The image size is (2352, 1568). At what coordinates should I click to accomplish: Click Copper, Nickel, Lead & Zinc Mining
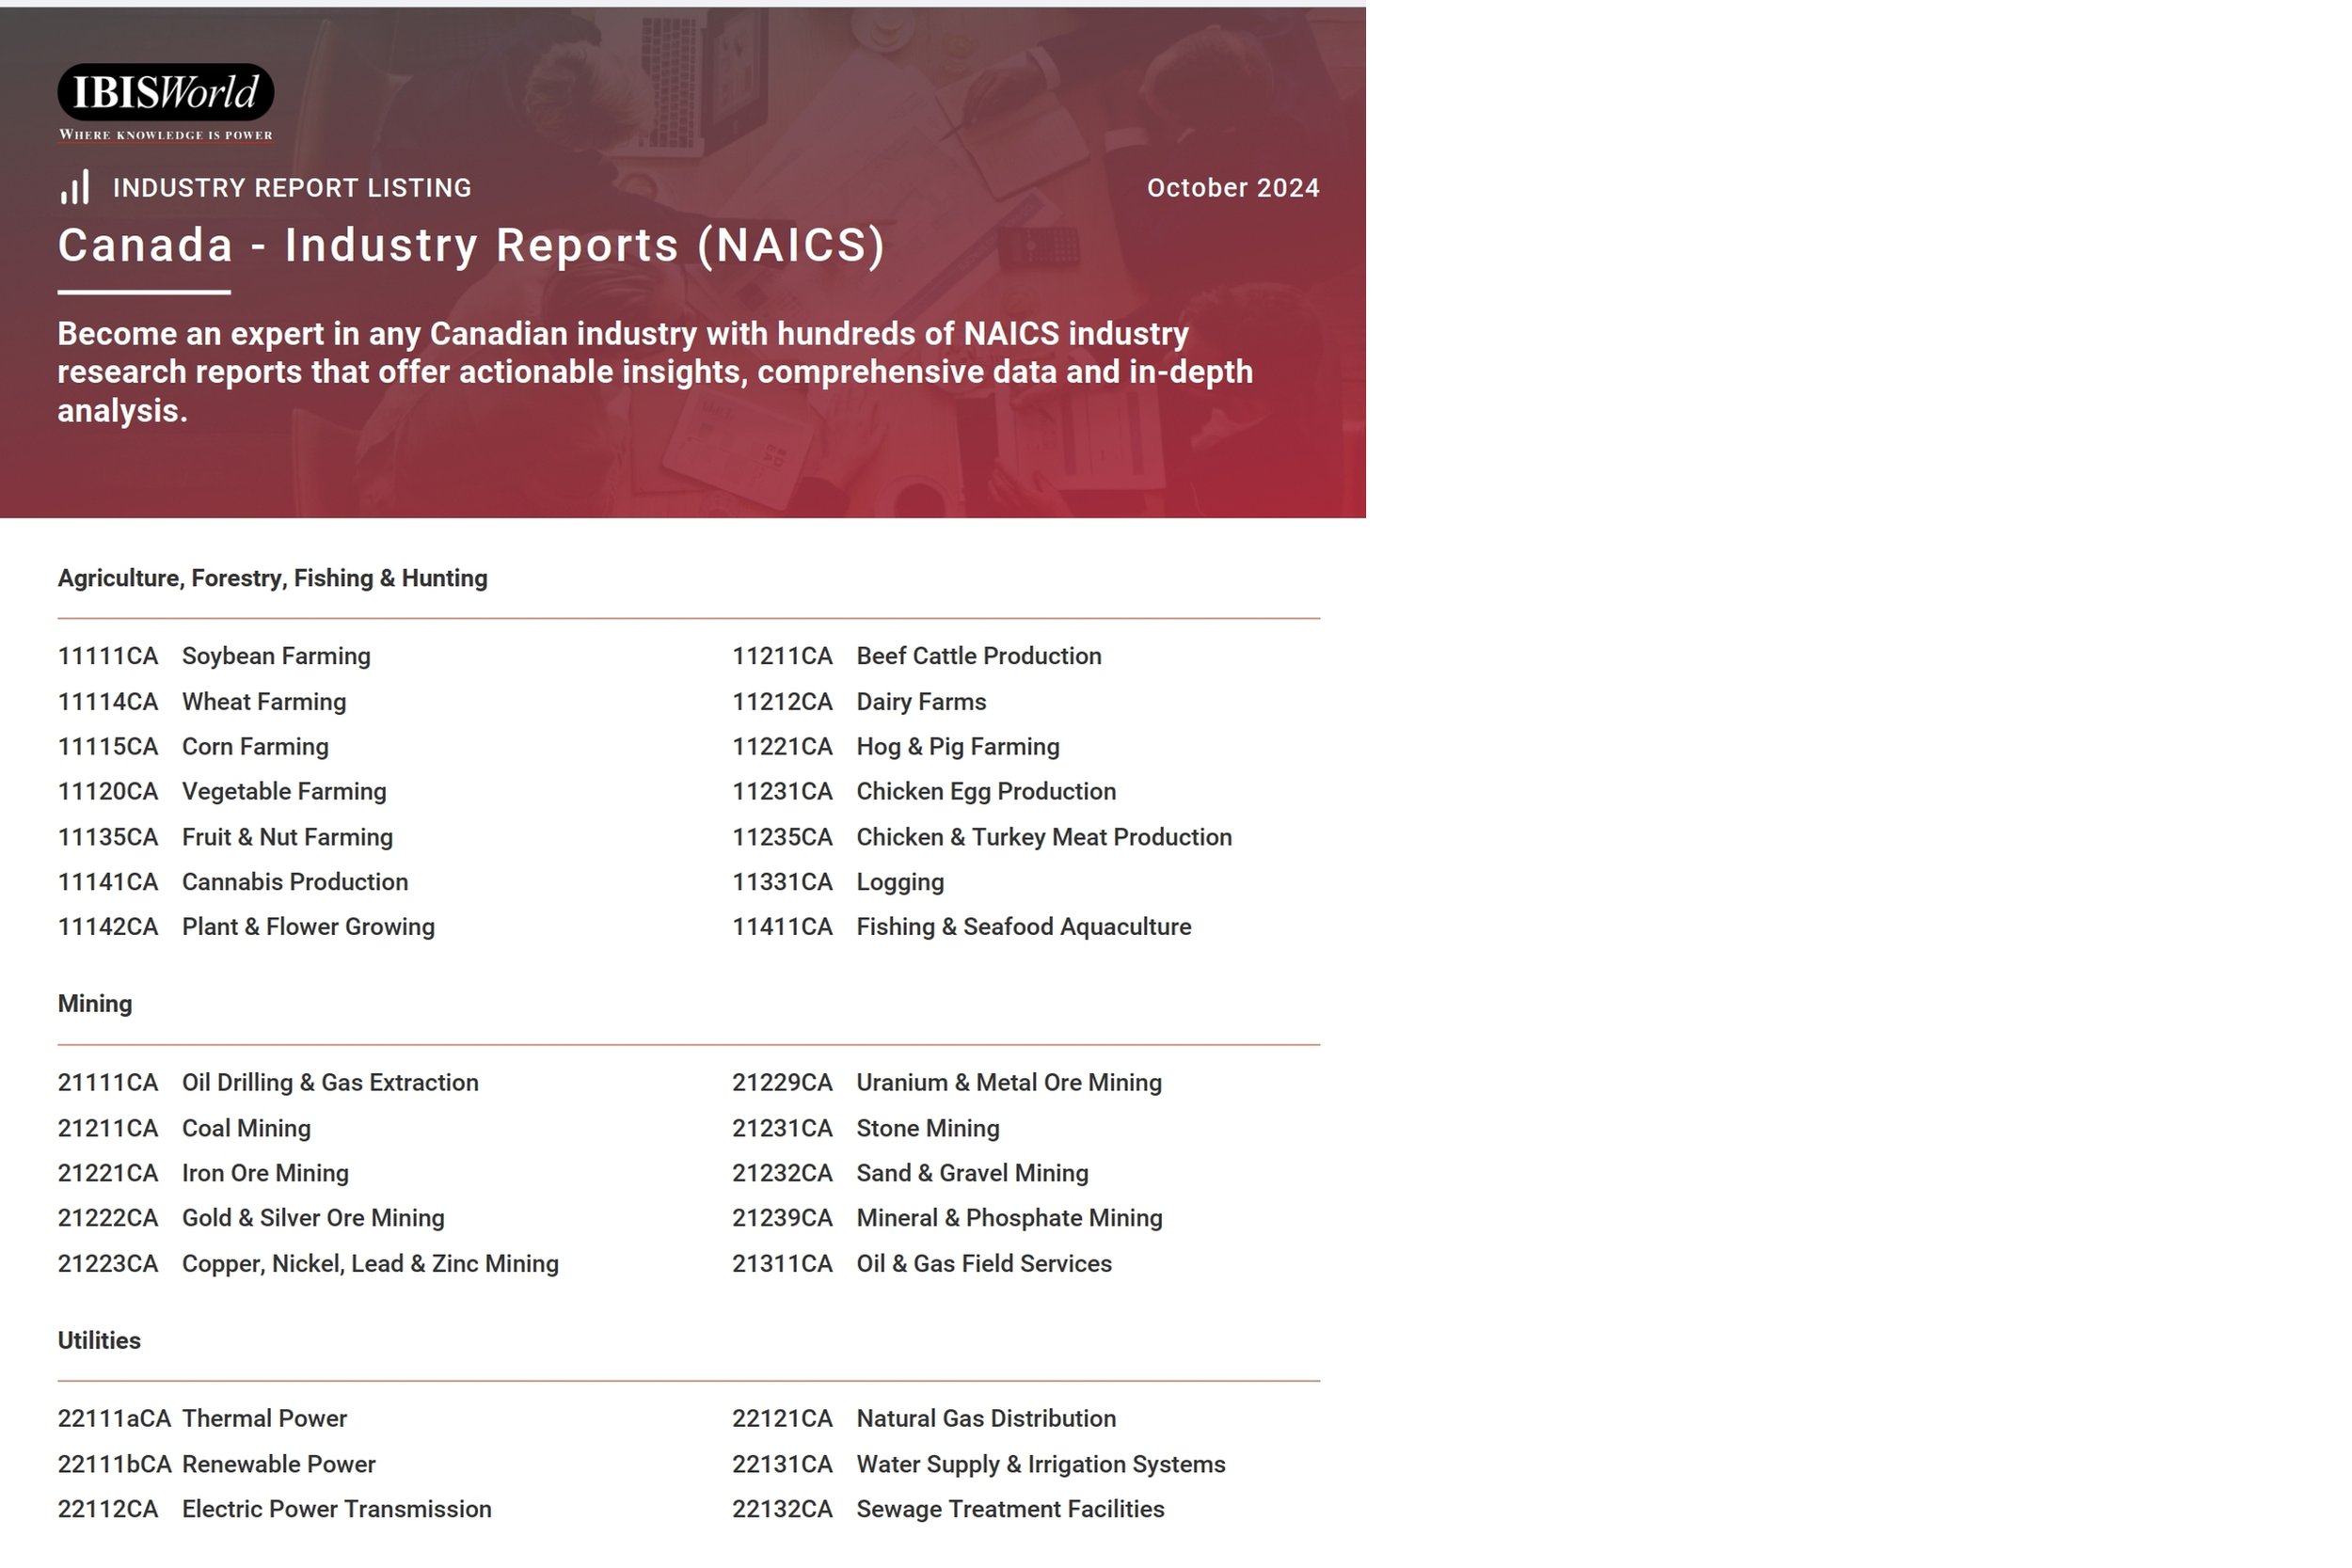pyautogui.click(x=370, y=1264)
